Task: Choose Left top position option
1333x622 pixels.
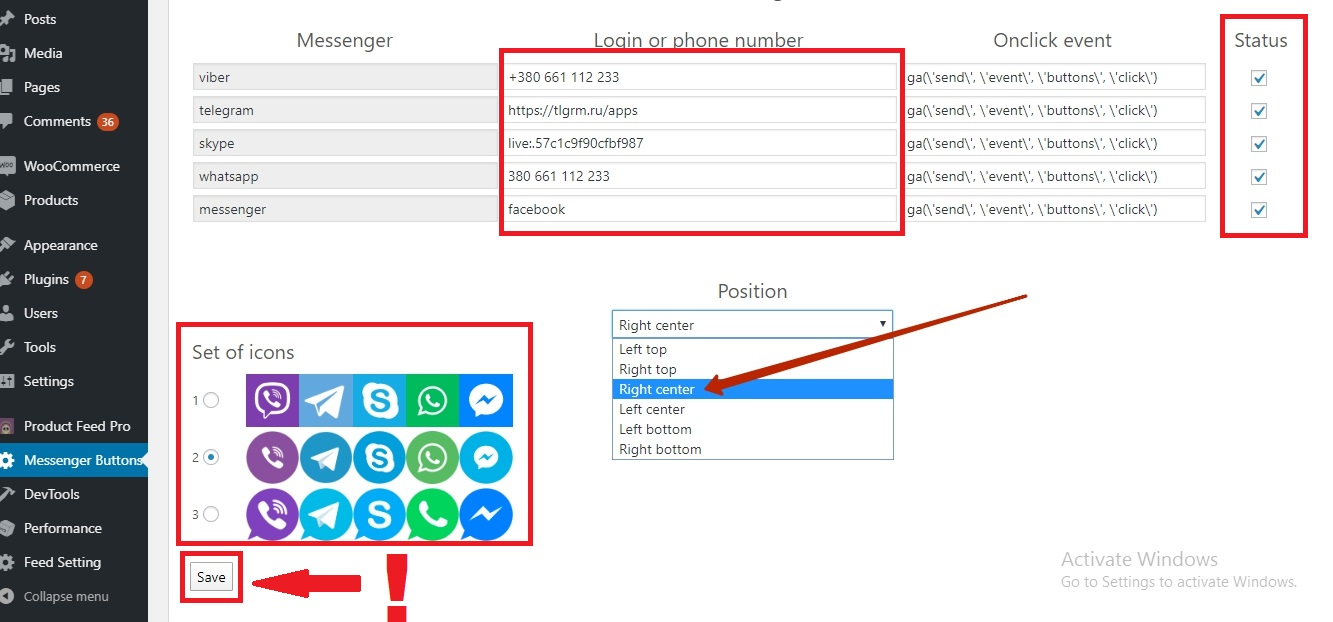Action: click(x=752, y=349)
